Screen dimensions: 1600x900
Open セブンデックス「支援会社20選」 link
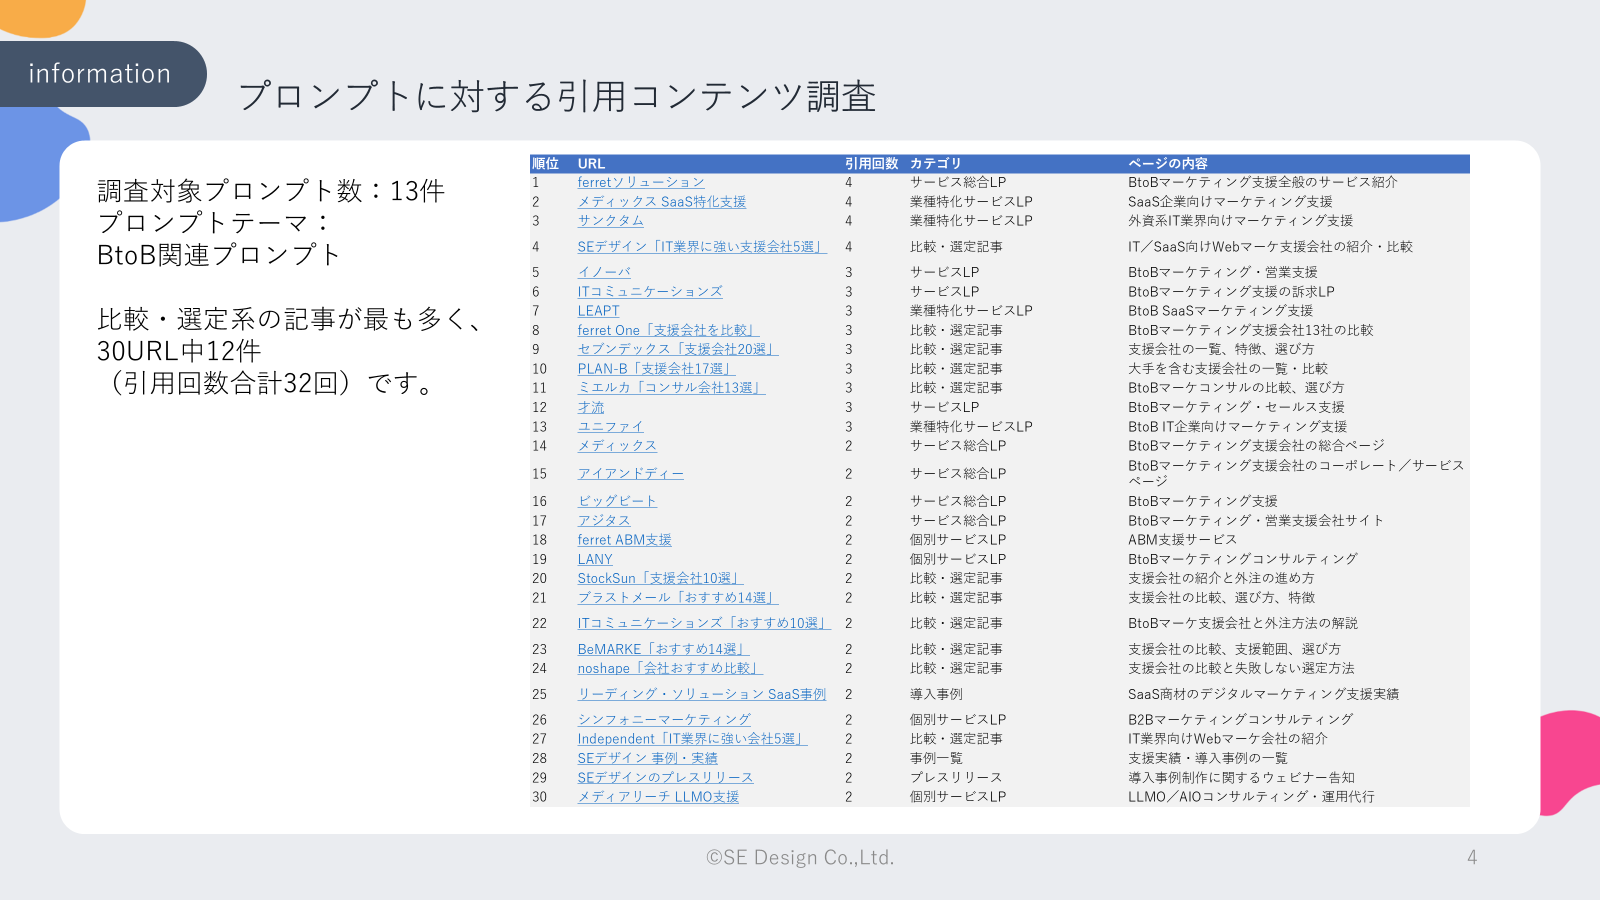pyautogui.click(x=677, y=349)
